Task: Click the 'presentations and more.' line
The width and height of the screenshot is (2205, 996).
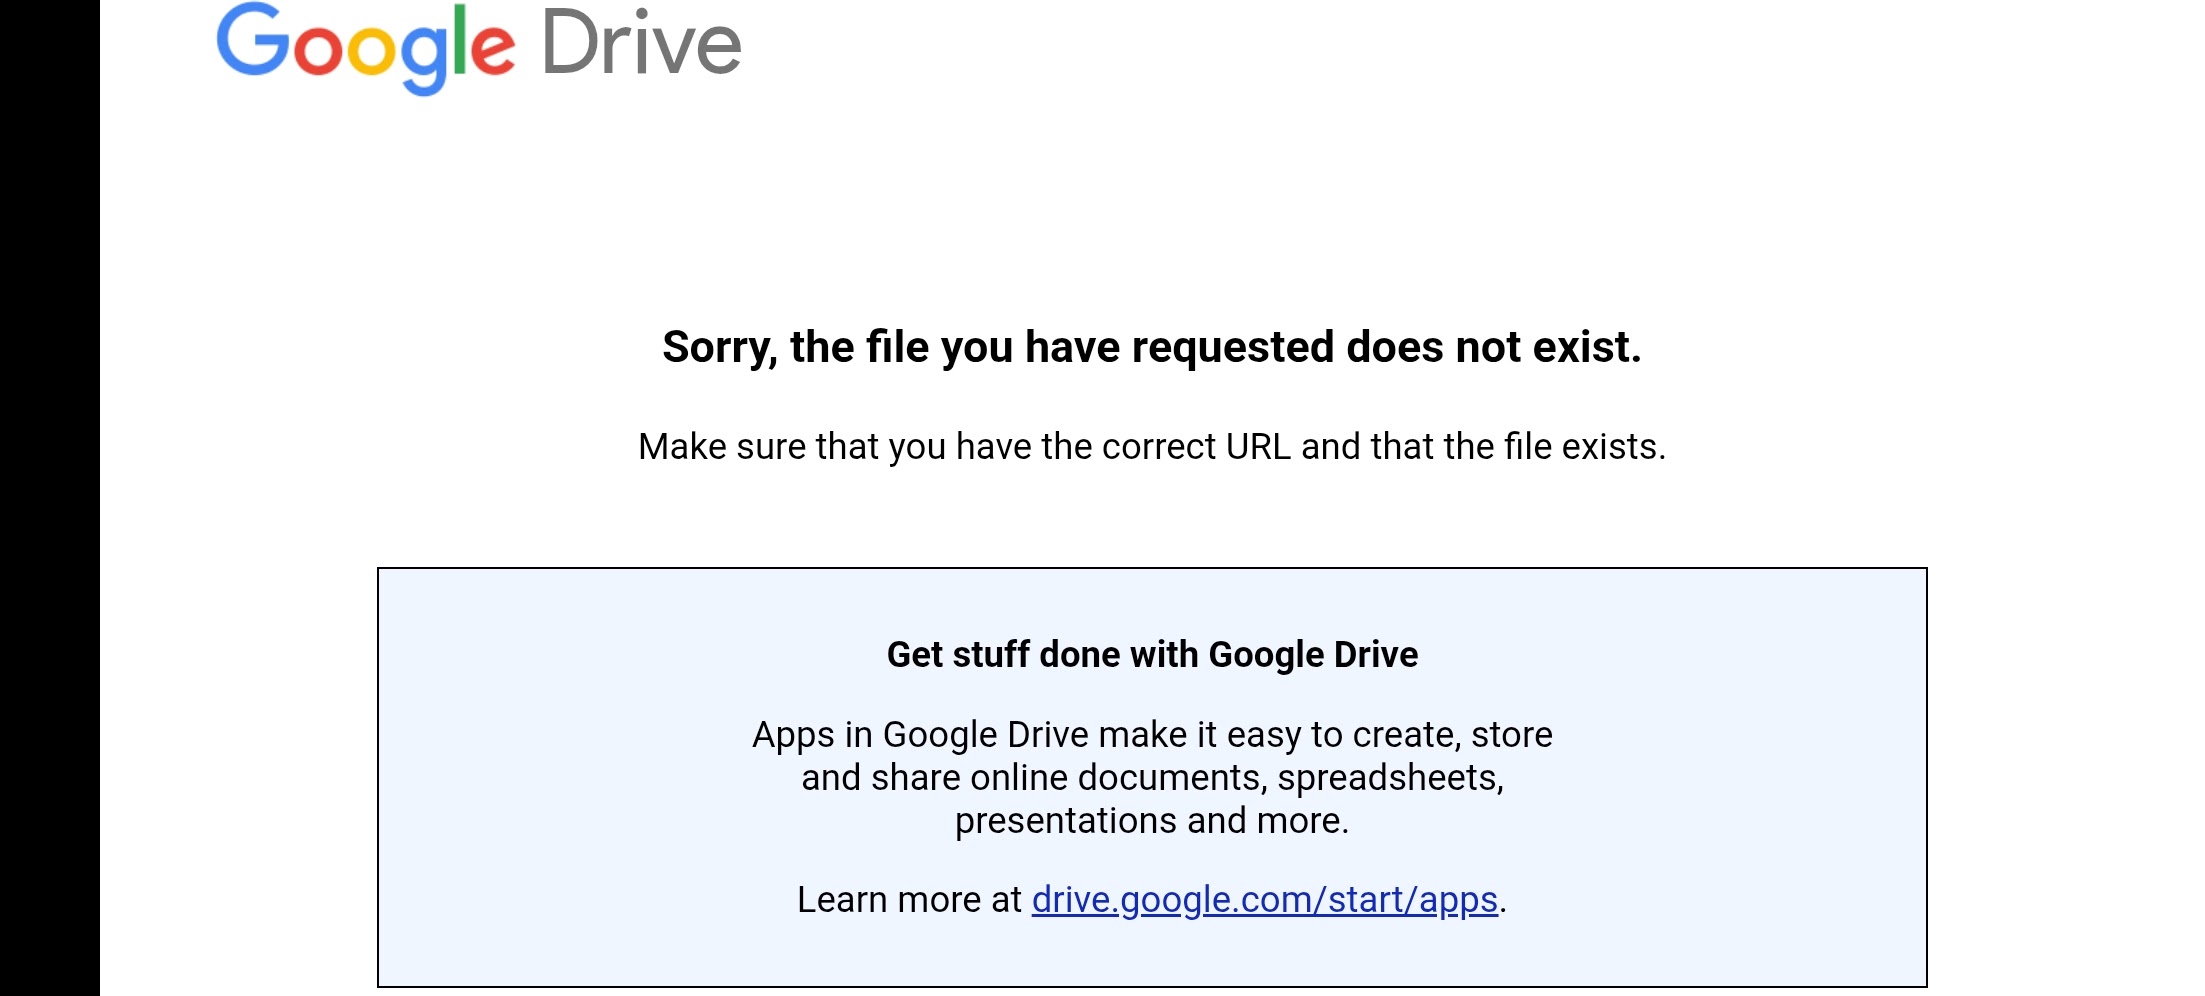Action: [1152, 821]
